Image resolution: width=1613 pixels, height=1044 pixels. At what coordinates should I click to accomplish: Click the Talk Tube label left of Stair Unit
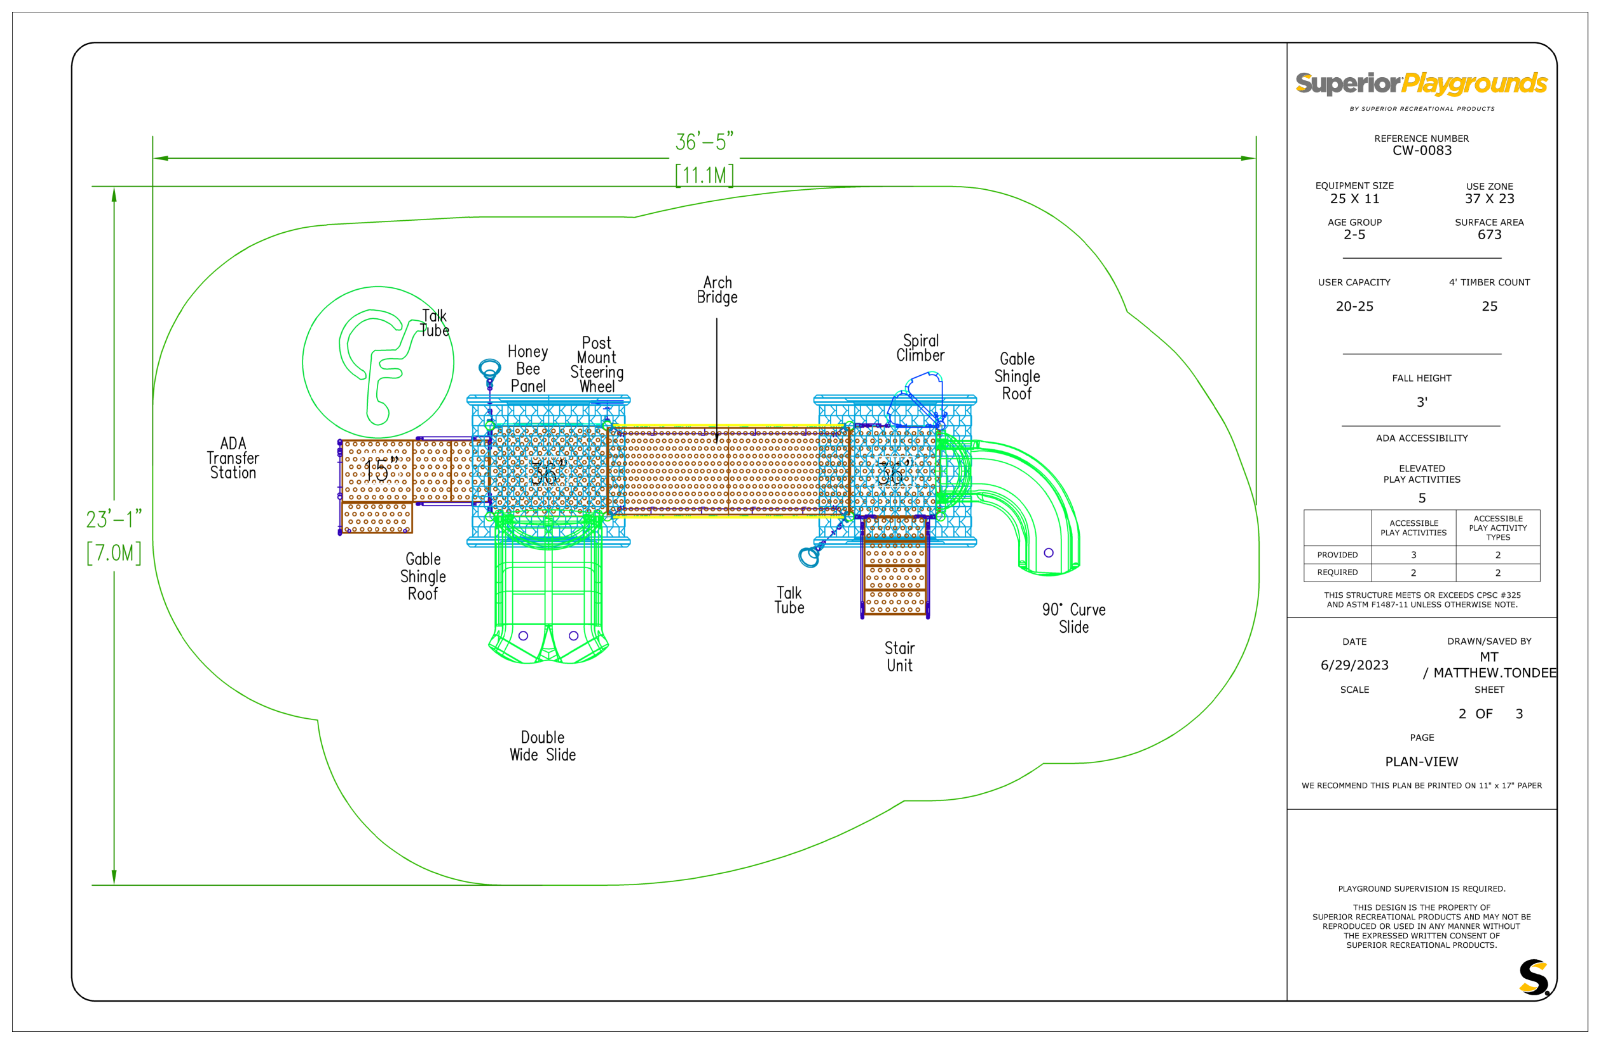[789, 600]
